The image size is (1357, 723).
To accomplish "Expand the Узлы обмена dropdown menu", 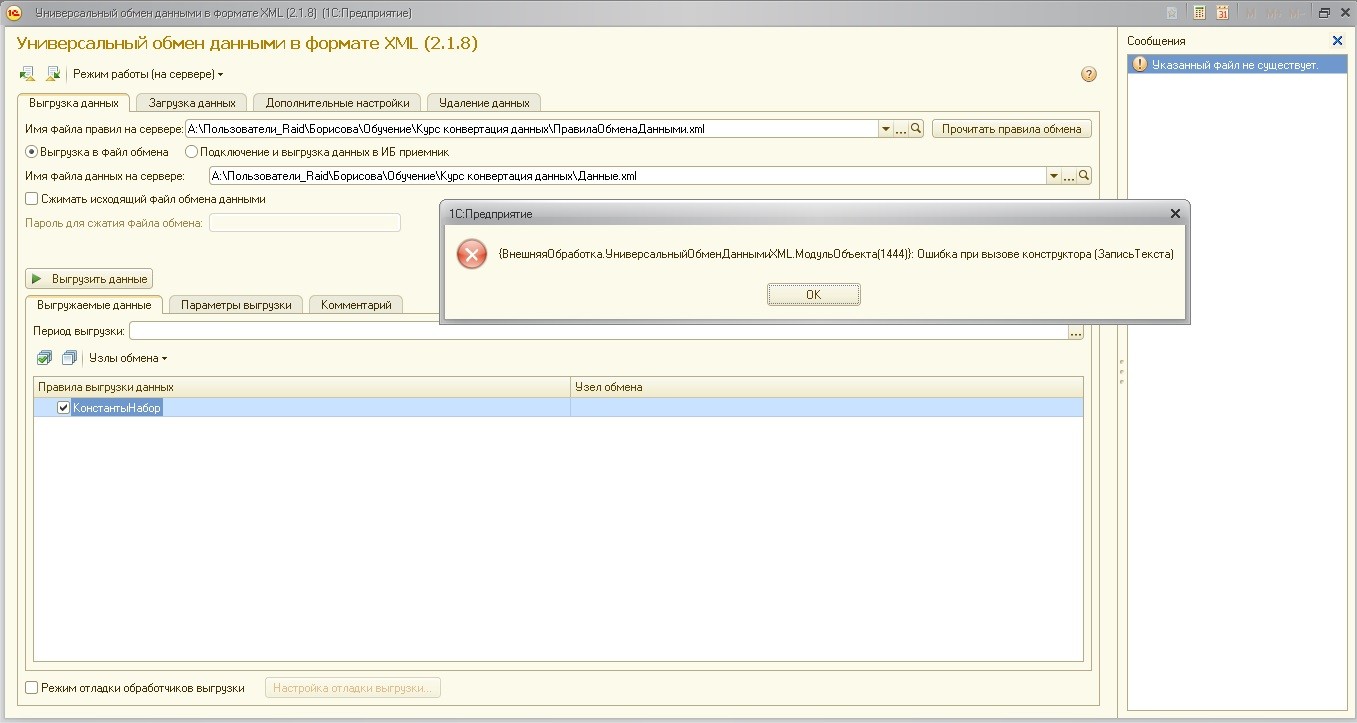I will [x=128, y=358].
